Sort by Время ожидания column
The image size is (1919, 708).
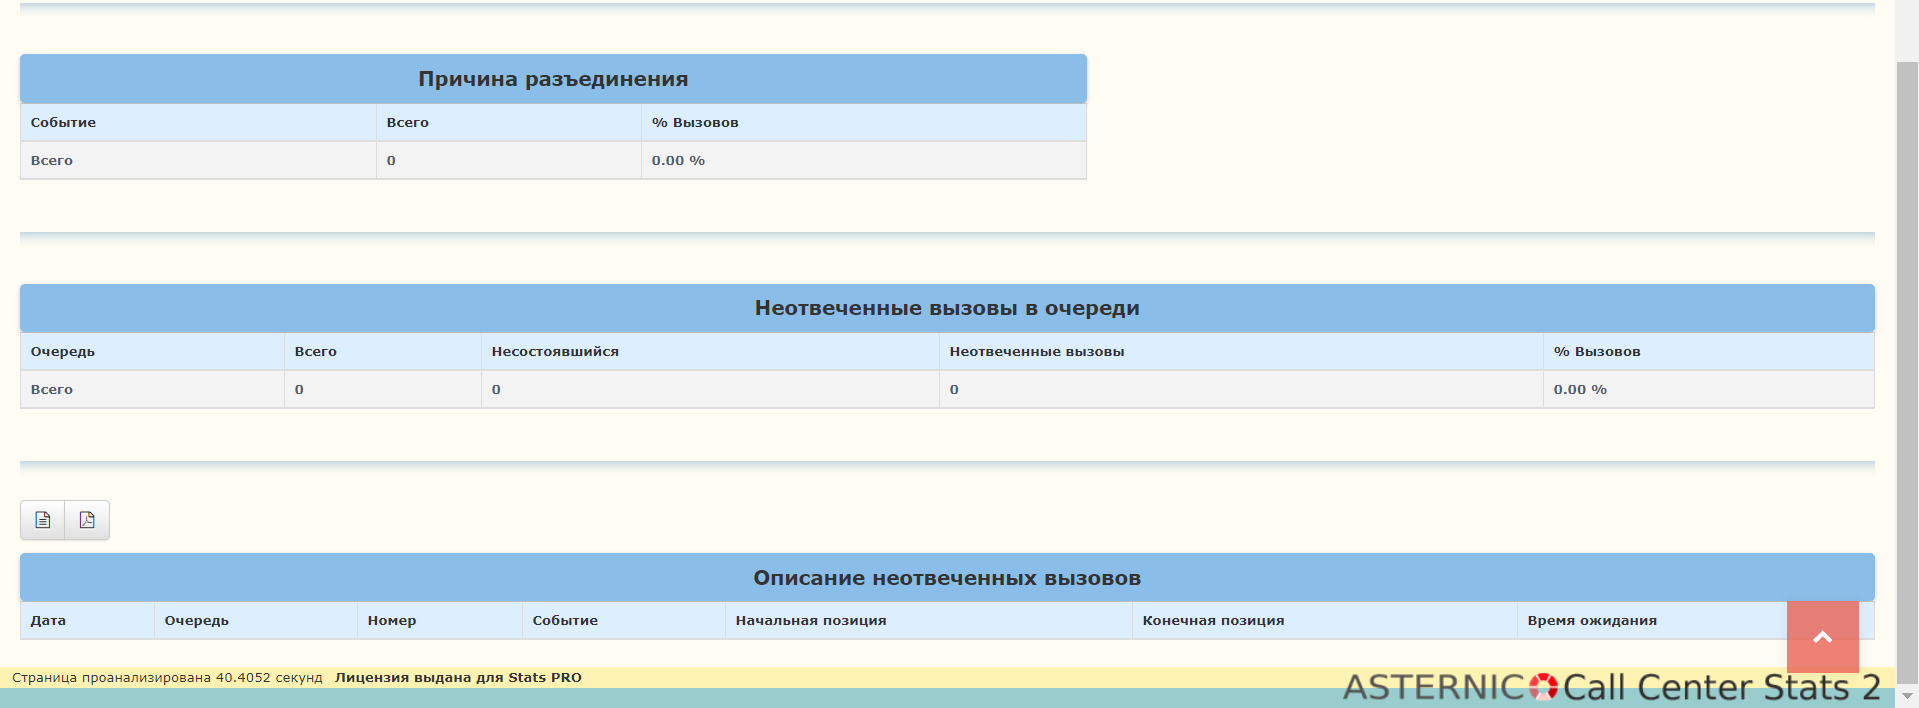click(x=1592, y=621)
